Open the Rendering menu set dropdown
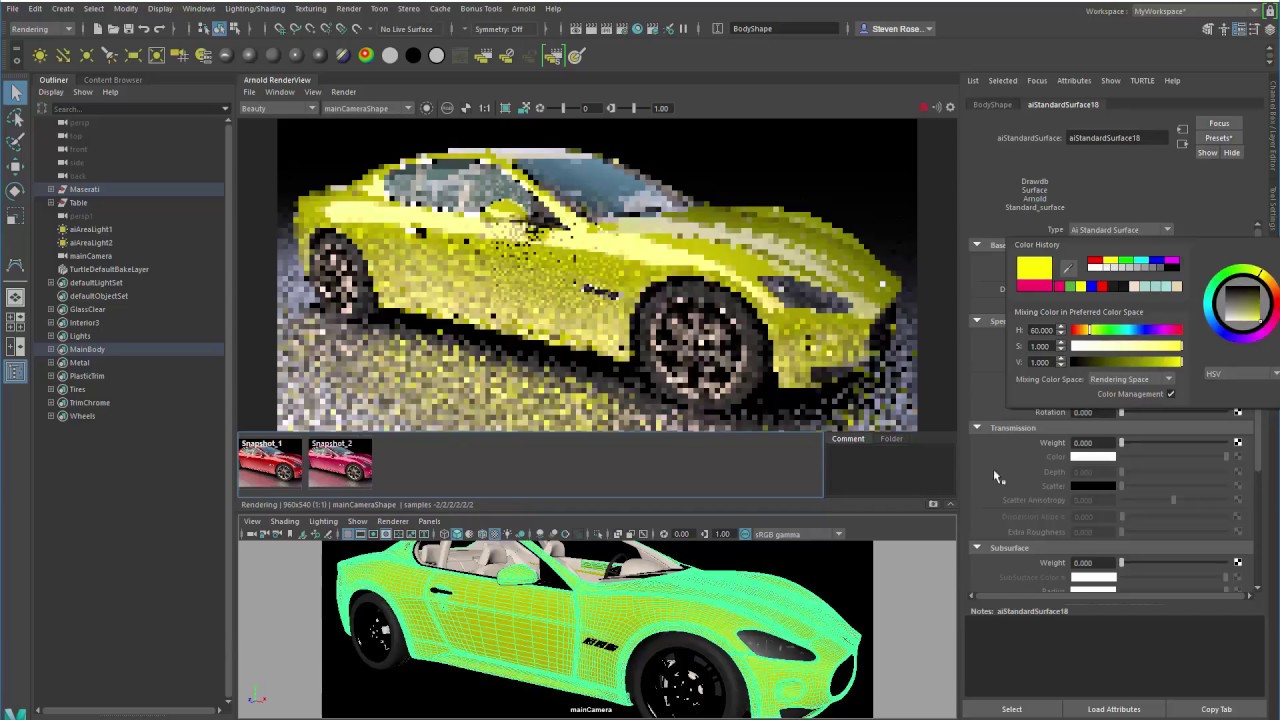The height and width of the screenshot is (720, 1280). 41,29
